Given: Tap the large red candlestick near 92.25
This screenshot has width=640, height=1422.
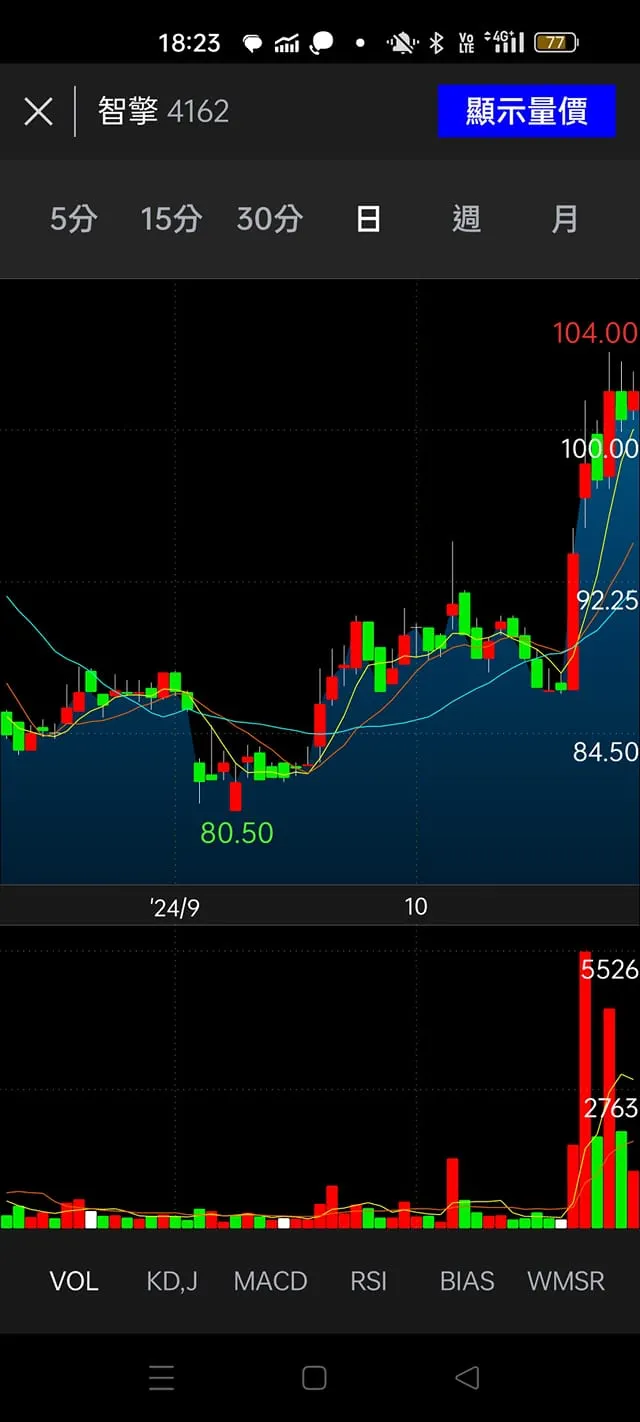Looking at the screenshot, I should (573, 621).
